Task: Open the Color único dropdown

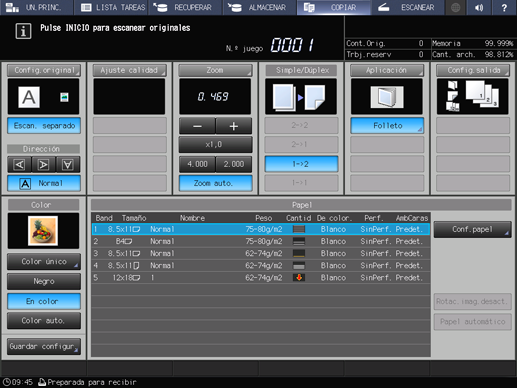Action: 44,262
